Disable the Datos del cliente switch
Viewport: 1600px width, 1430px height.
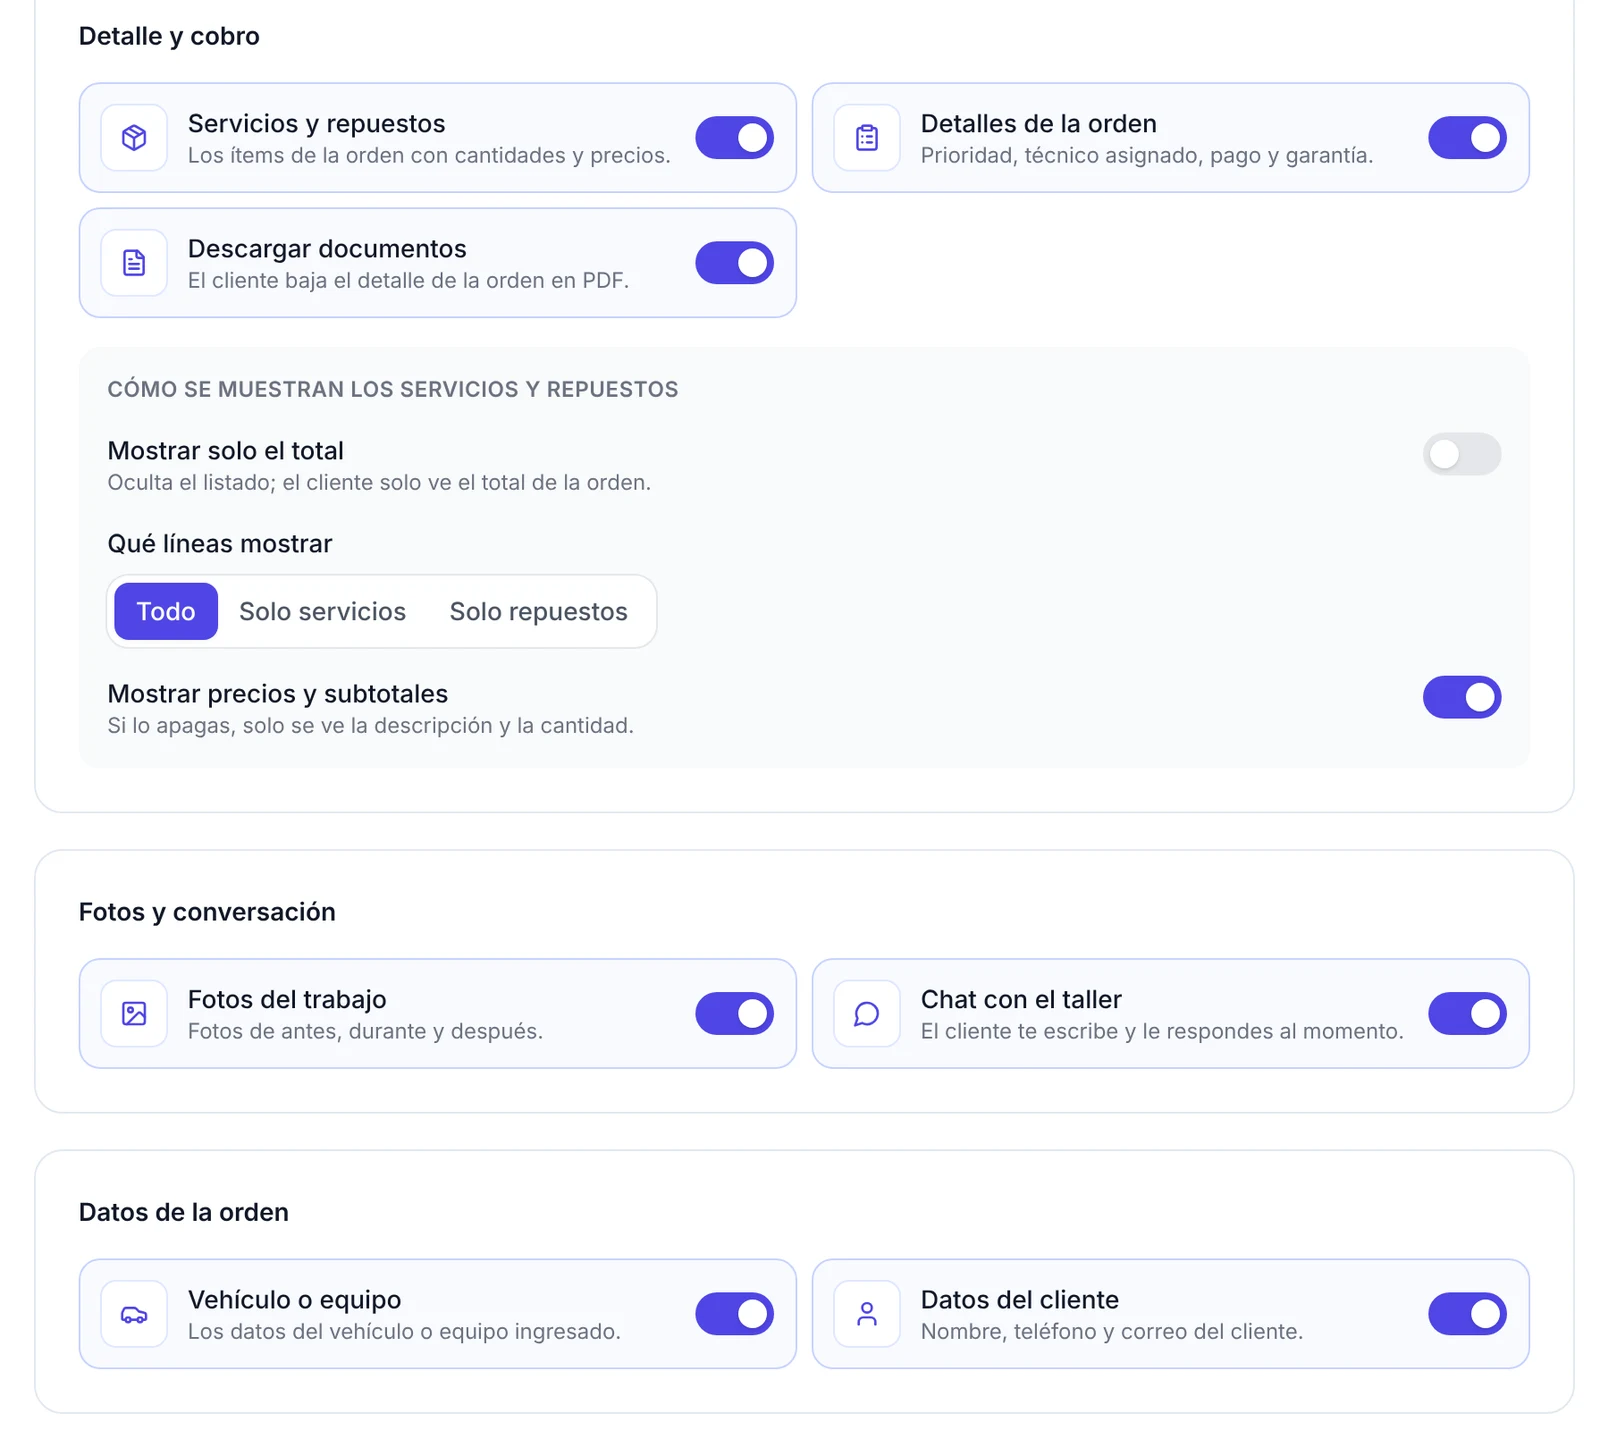(1467, 1314)
